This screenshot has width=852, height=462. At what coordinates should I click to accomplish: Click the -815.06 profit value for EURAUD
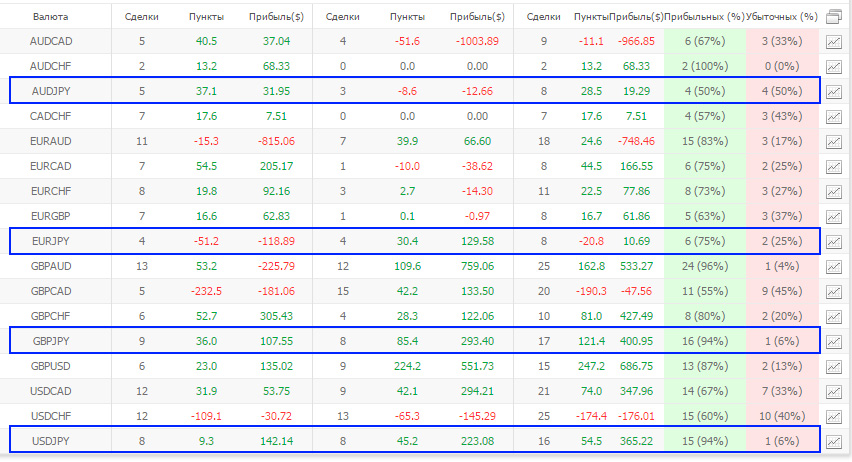coord(277,141)
